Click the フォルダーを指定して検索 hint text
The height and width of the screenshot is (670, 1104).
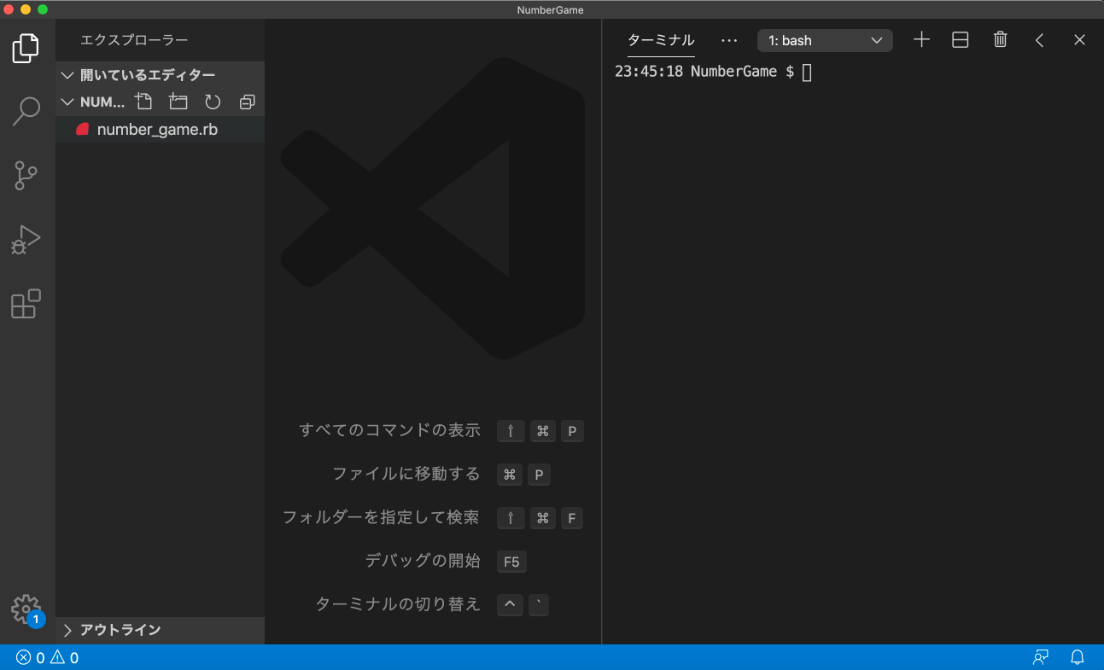381,518
